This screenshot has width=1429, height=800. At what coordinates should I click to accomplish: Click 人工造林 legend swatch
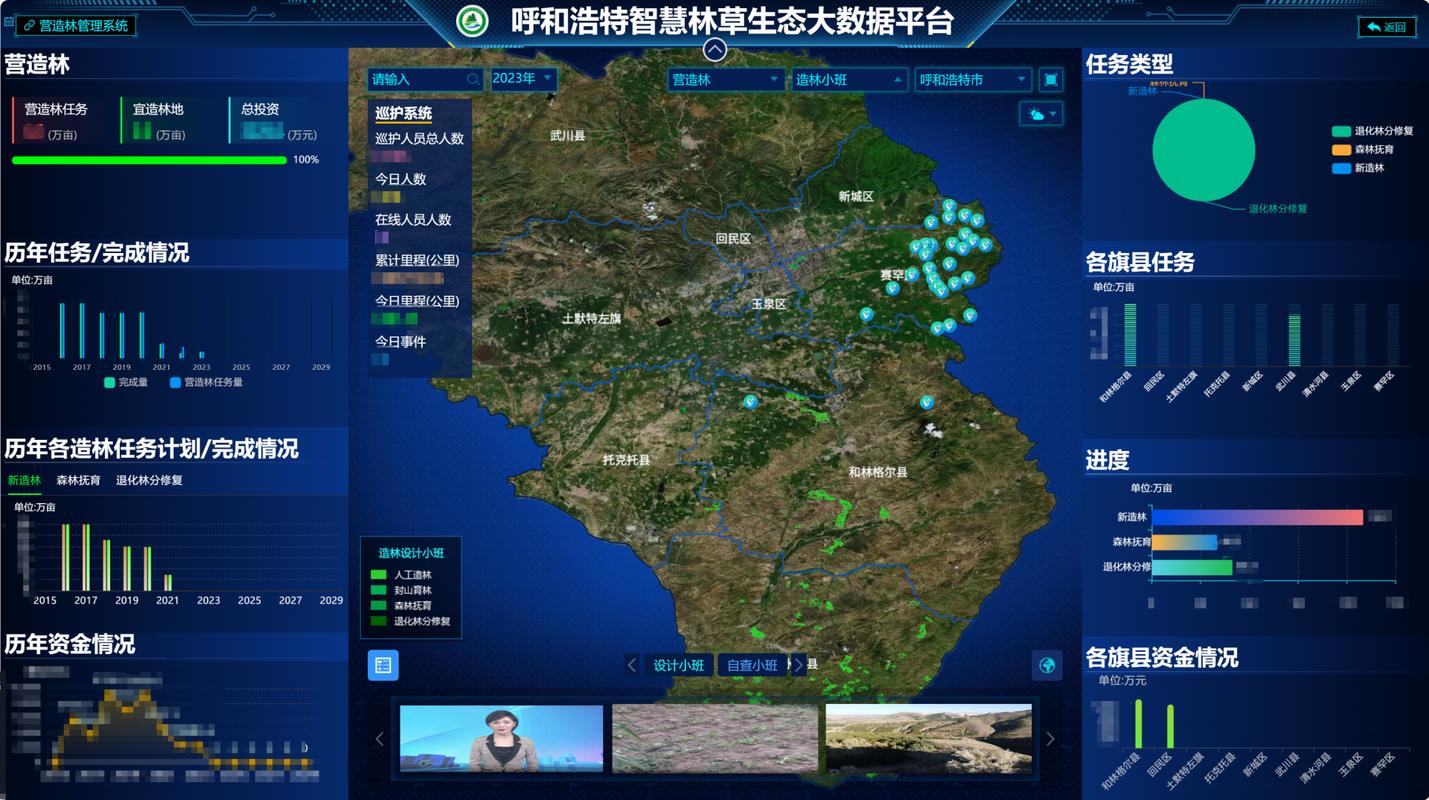(378, 575)
